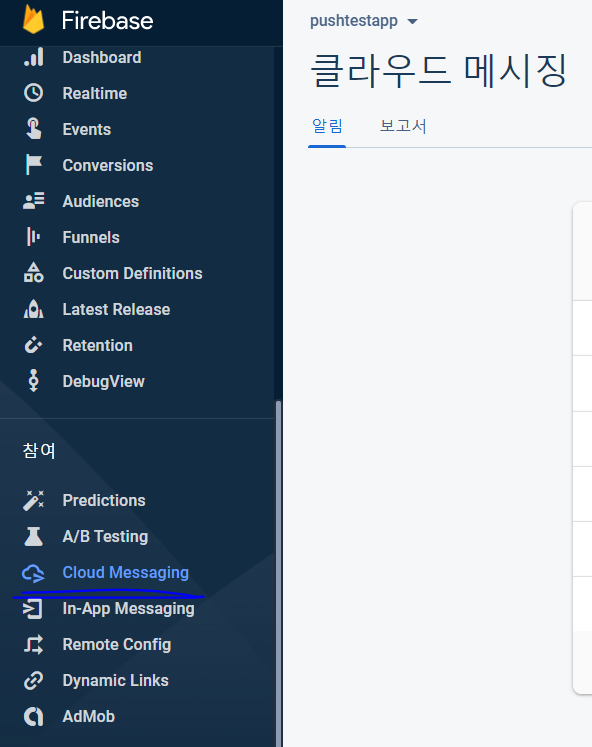Image resolution: width=592 pixels, height=747 pixels.
Task: Click the Funnels bars icon
Action: pyautogui.click(x=33, y=237)
